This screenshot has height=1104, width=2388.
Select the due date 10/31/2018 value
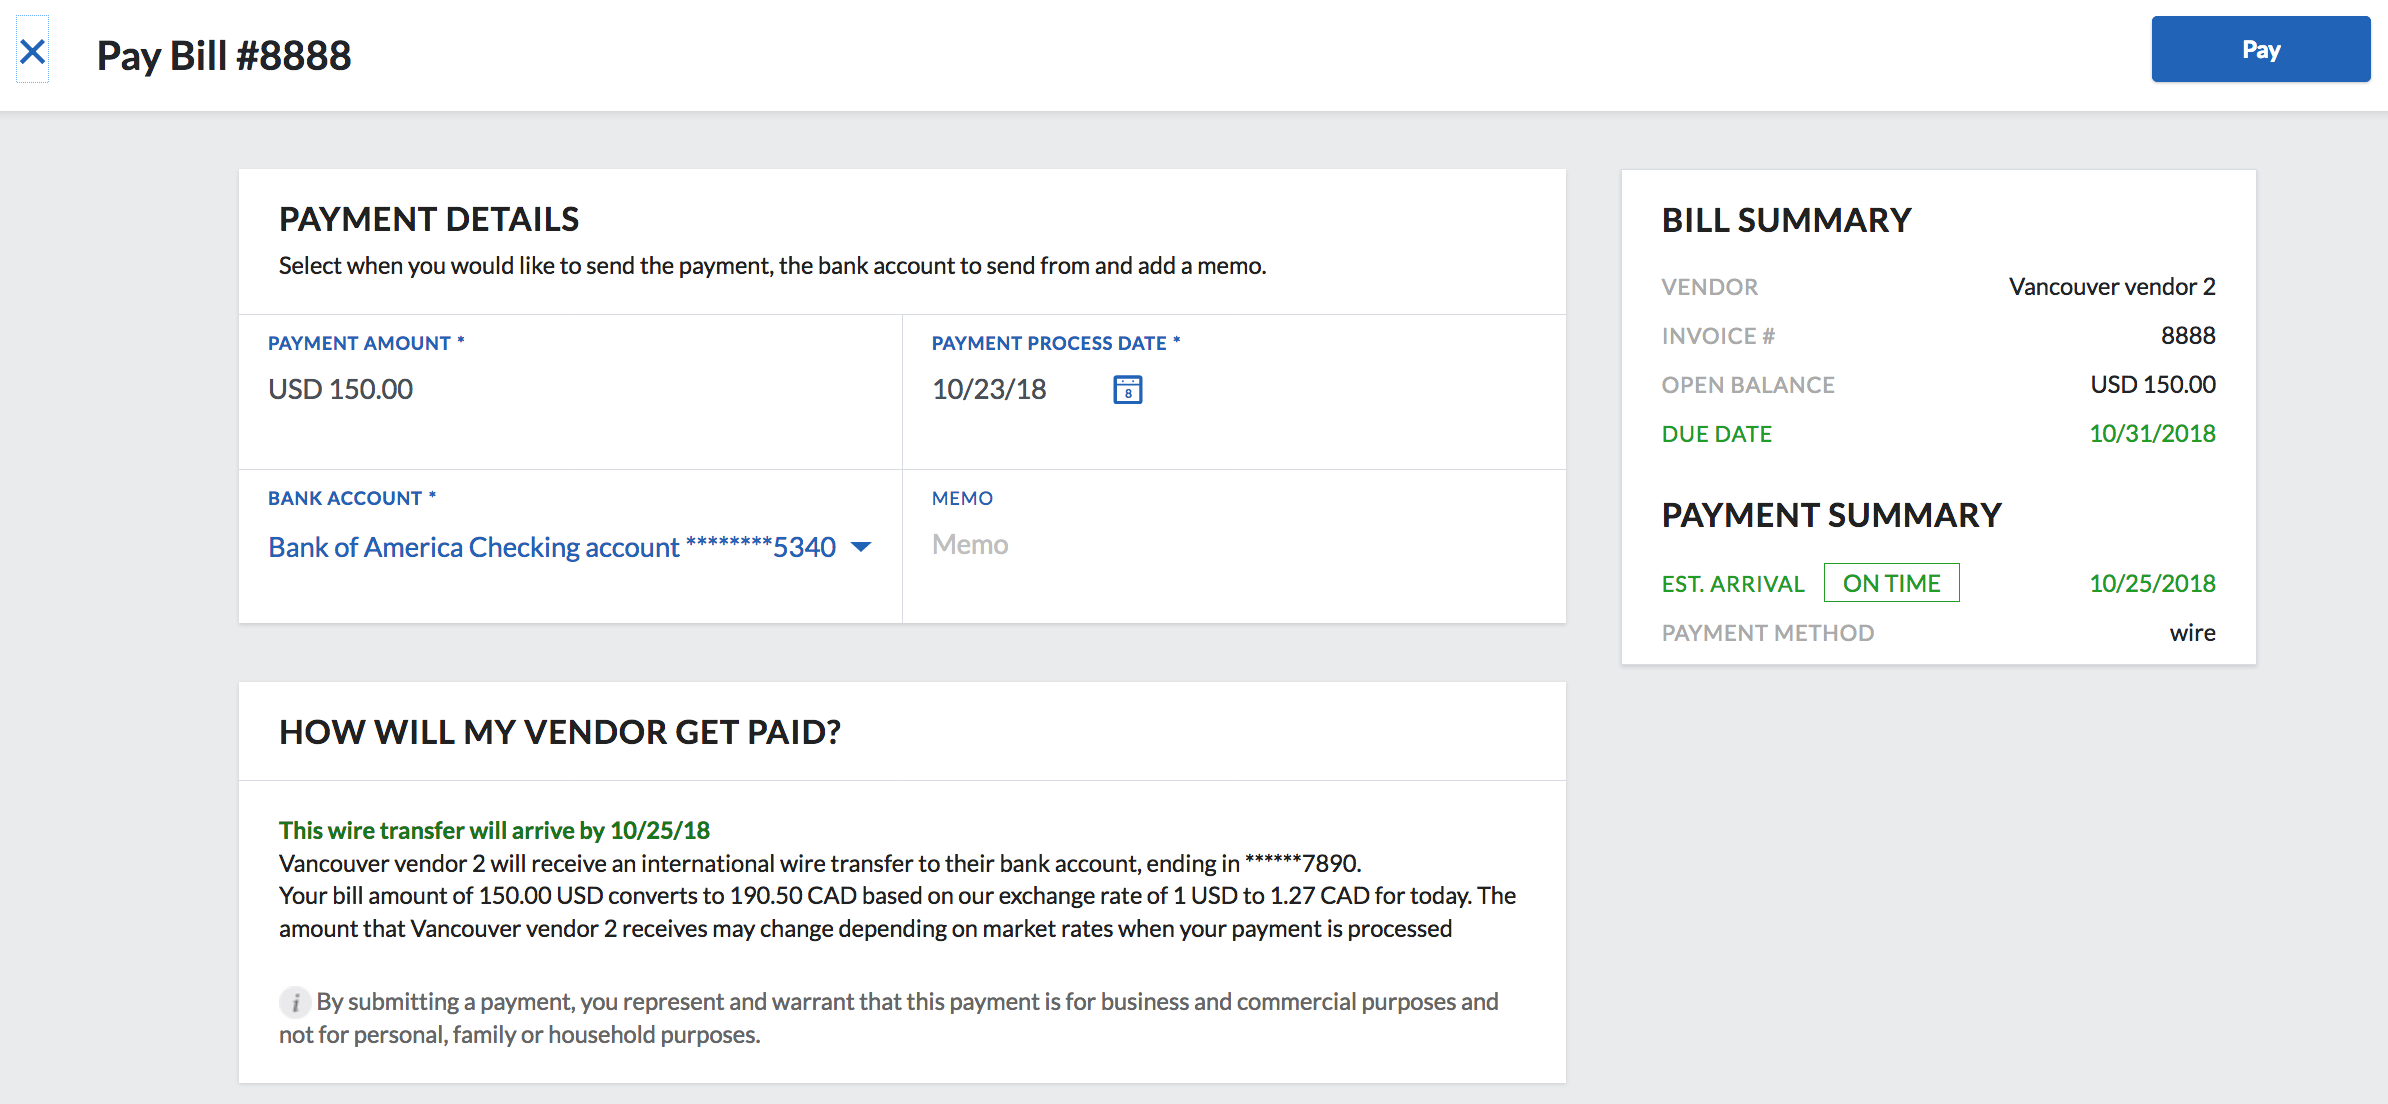point(2152,434)
